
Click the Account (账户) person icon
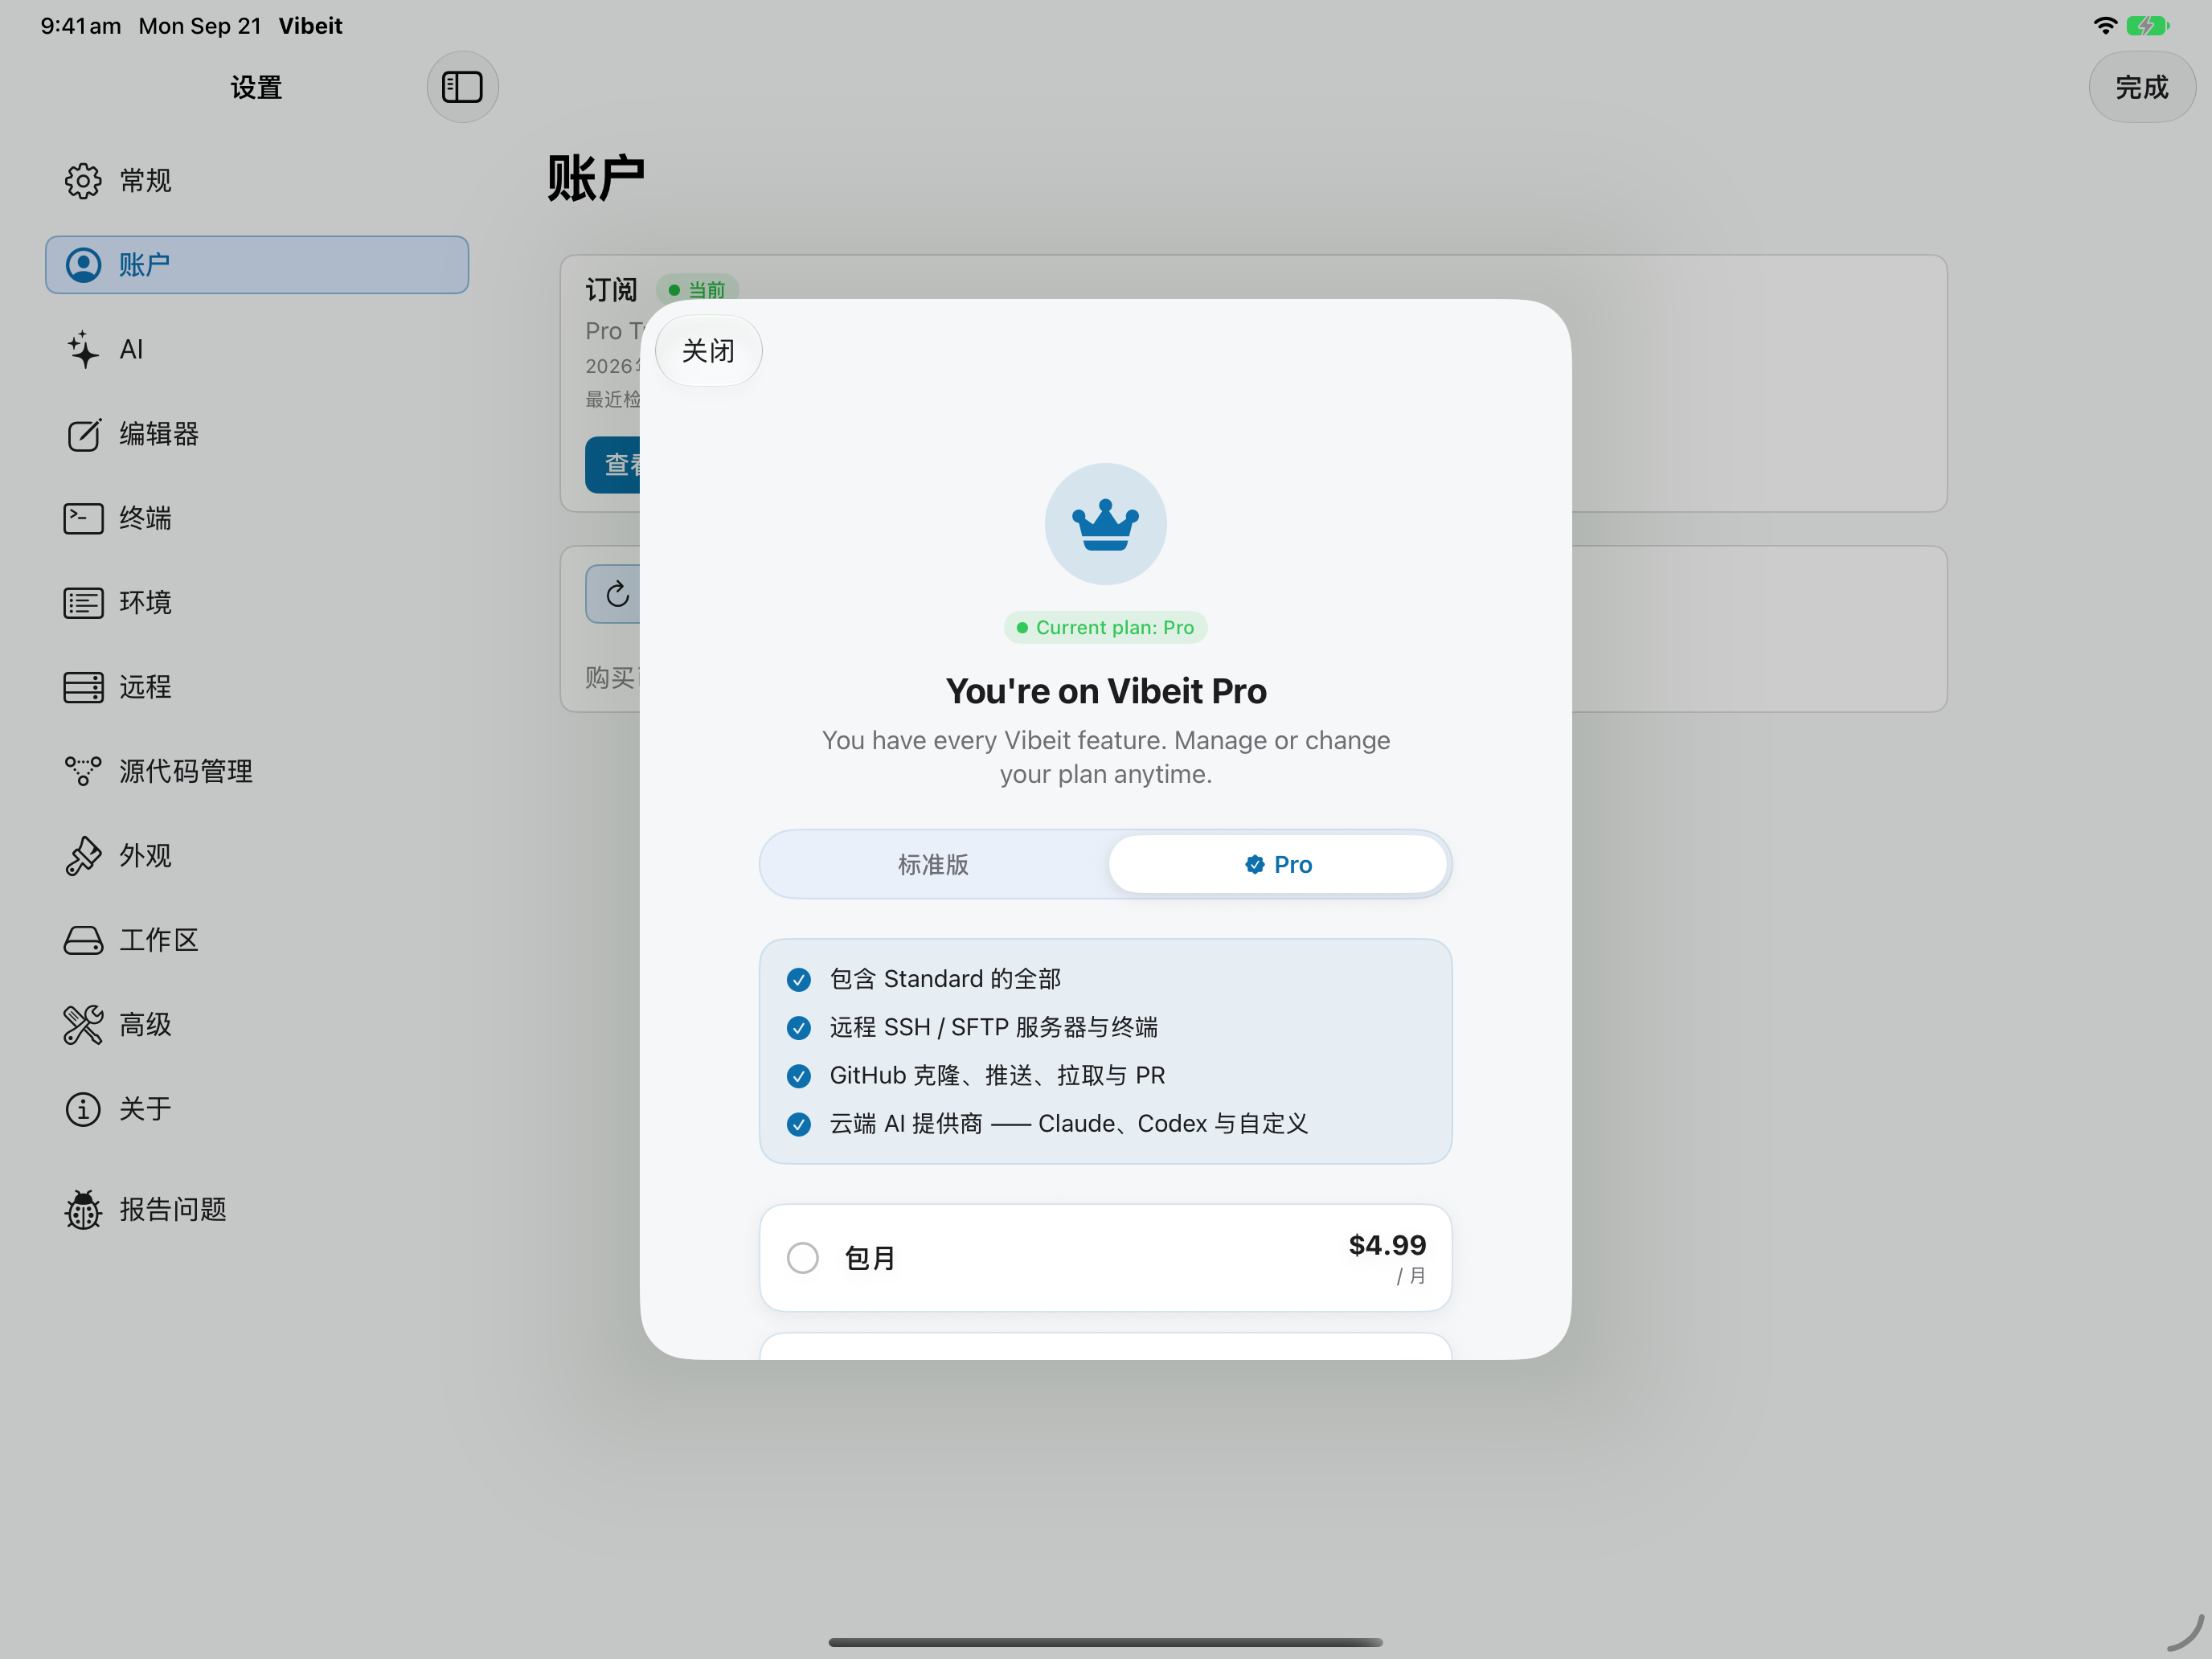(x=83, y=265)
